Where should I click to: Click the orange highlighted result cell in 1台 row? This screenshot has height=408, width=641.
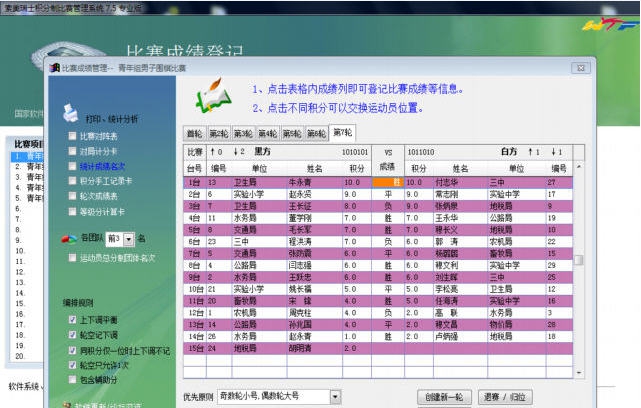(388, 182)
